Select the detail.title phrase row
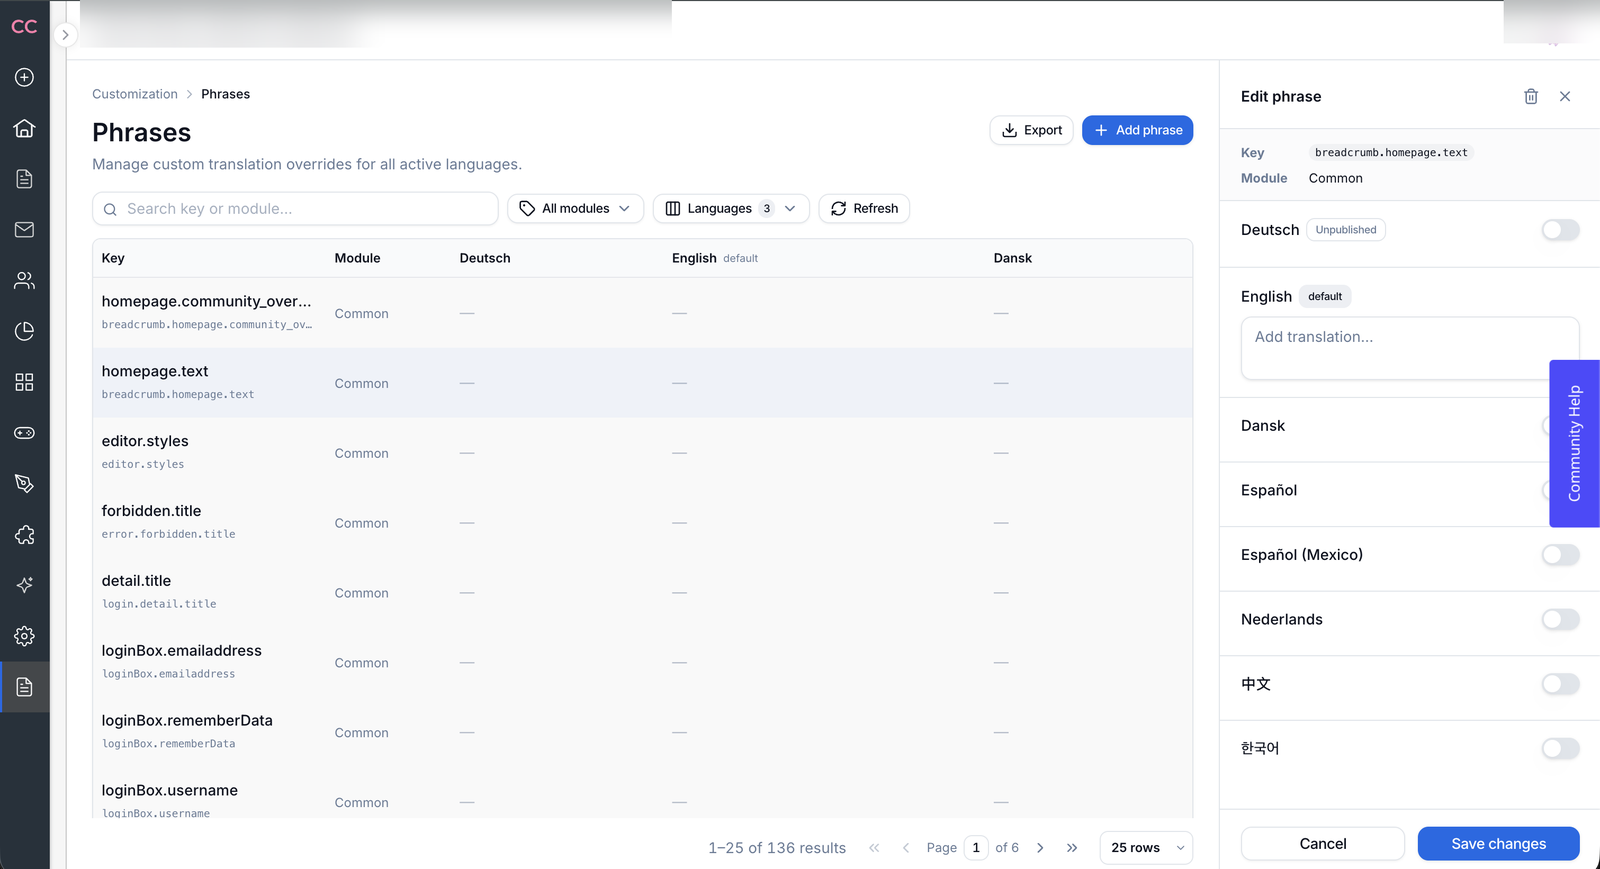This screenshot has width=1600, height=869. point(642,592)
